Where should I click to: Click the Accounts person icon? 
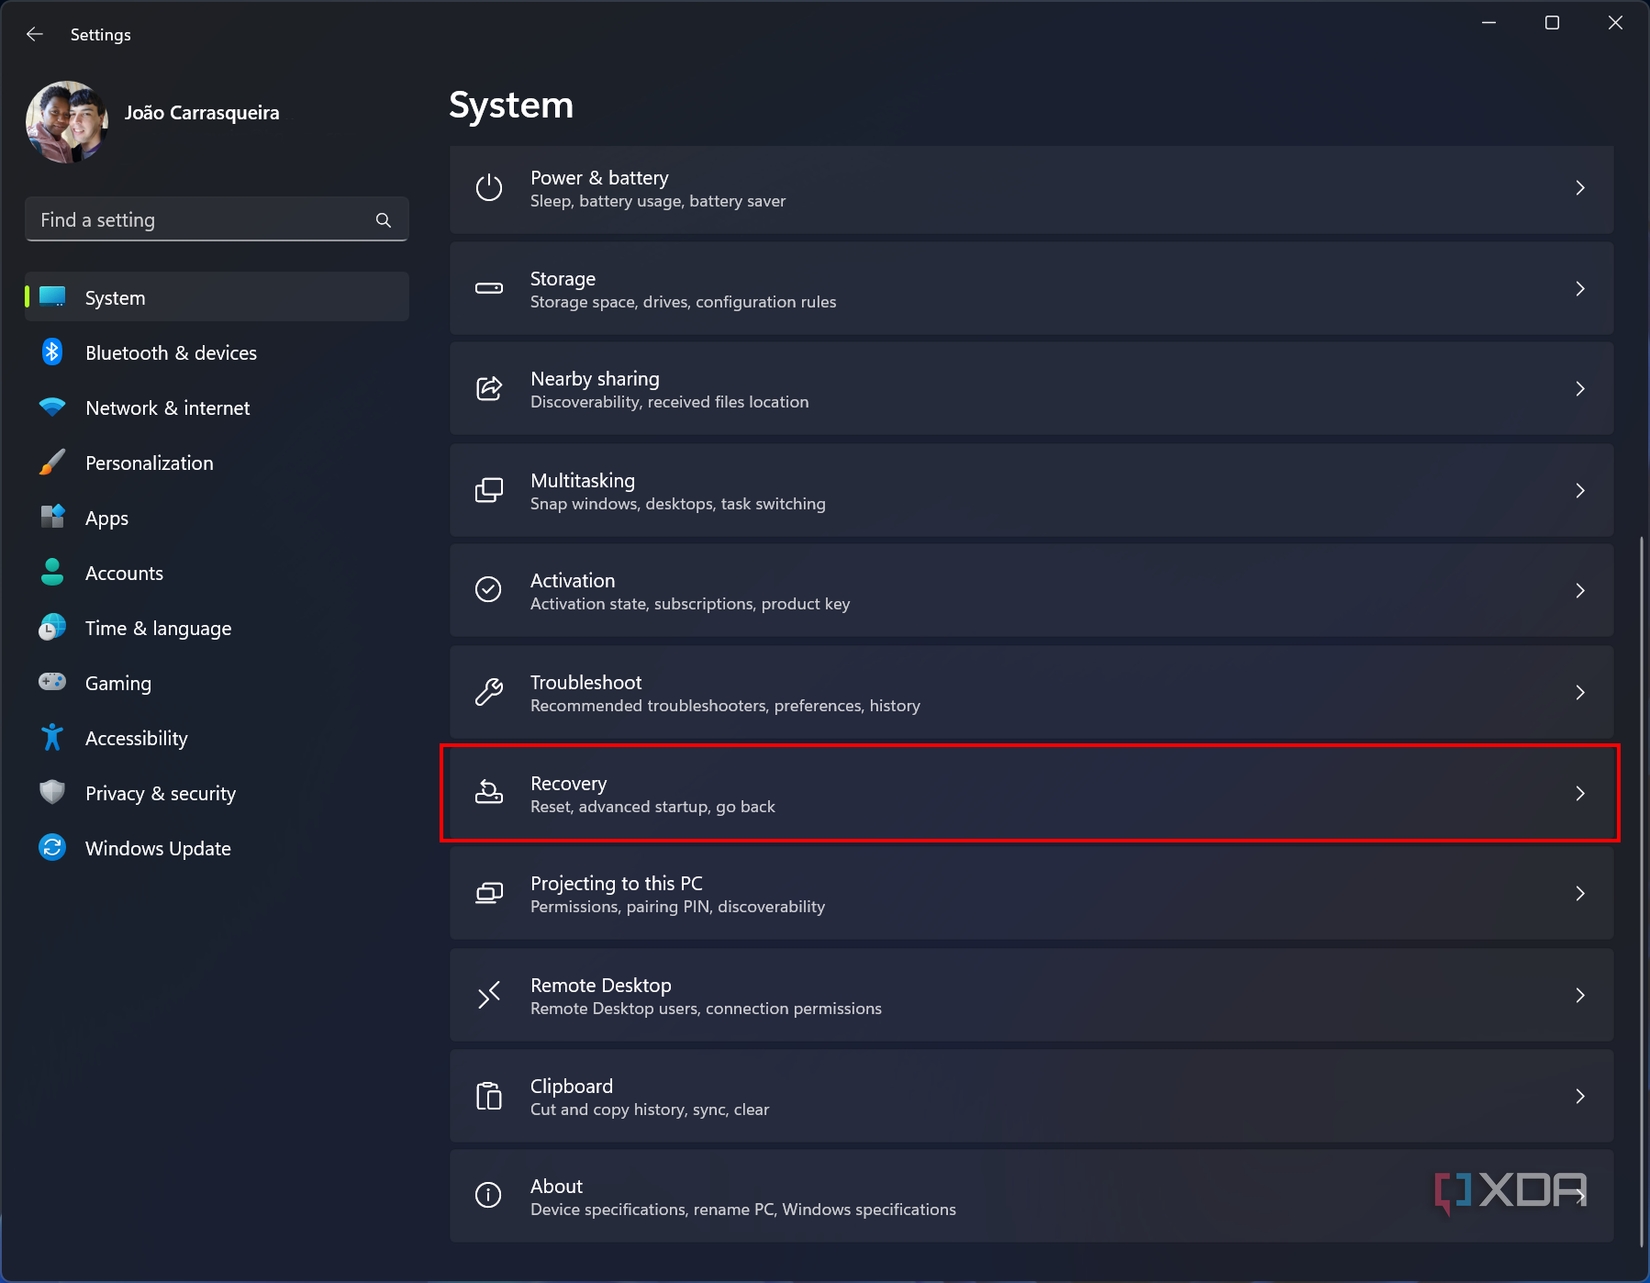click(52, 572)
